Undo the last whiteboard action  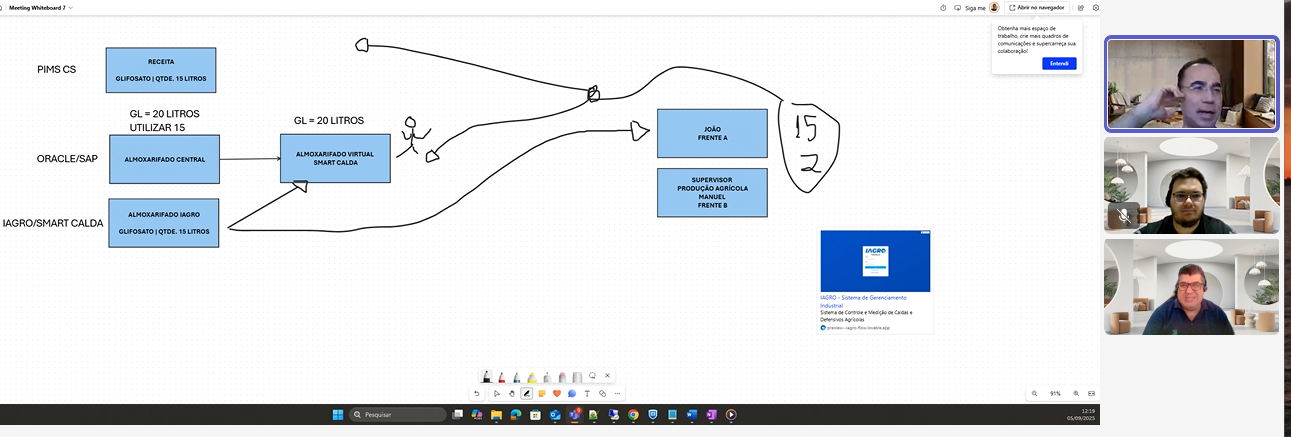tap(477, 394)
